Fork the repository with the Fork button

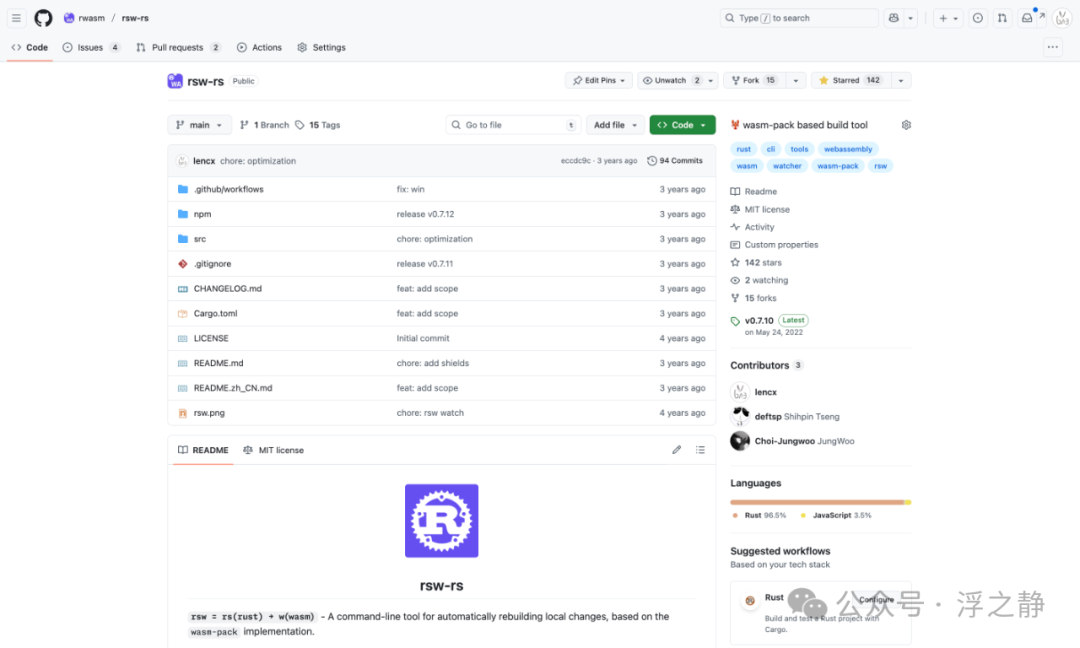pyautogui.click(x=754, y=81)
